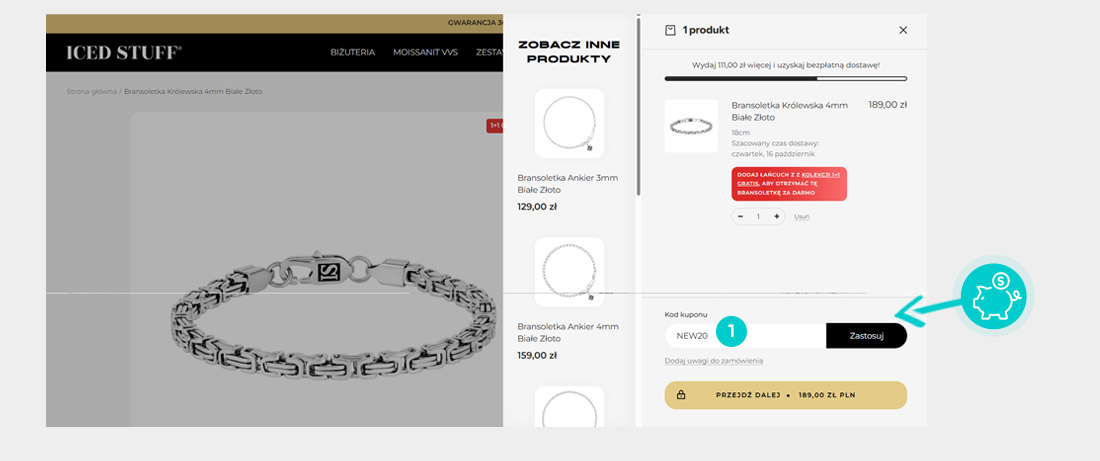Viewport: 1100px width, 461px height.
Task: Open Dodaj uwagi do zamówienia link
Action: point(713,361)
